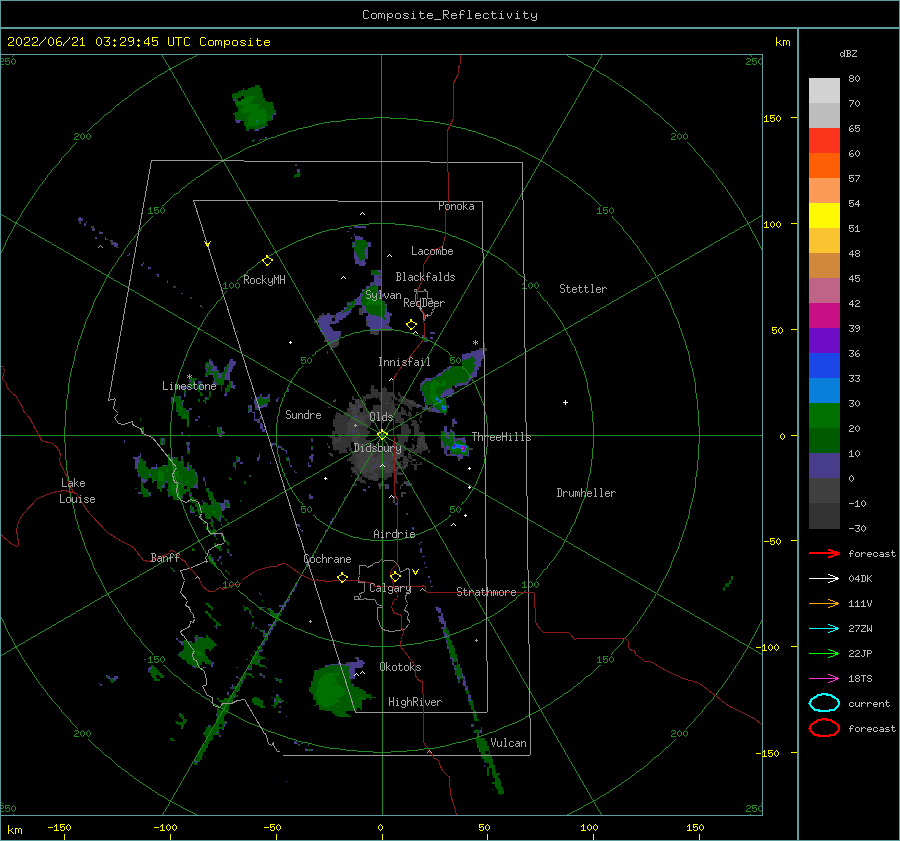This screenshot has width=900, height=841.
Task: Click the red forecast arrow legend icon
Action: 824,553
